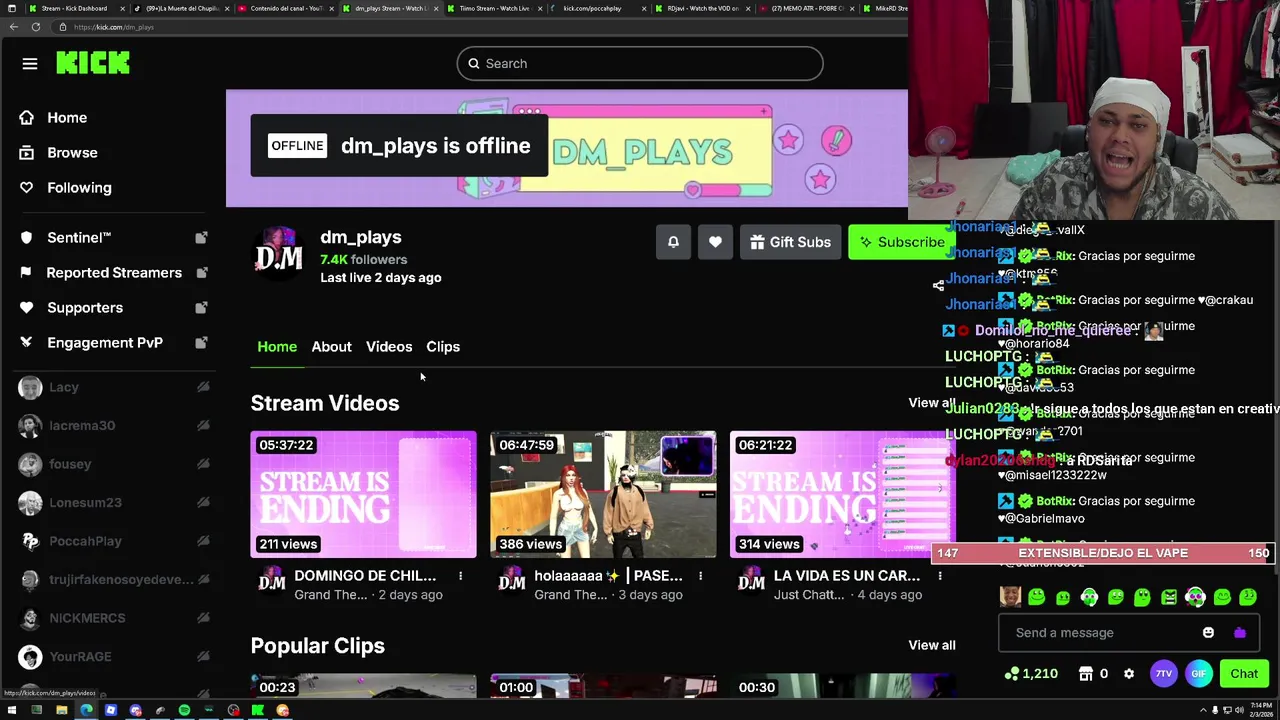Image resolution: width=1280 pixels, height=720 pixels.
Task: Select the first streamer-face emote
Action: (x=1010, y=597)
